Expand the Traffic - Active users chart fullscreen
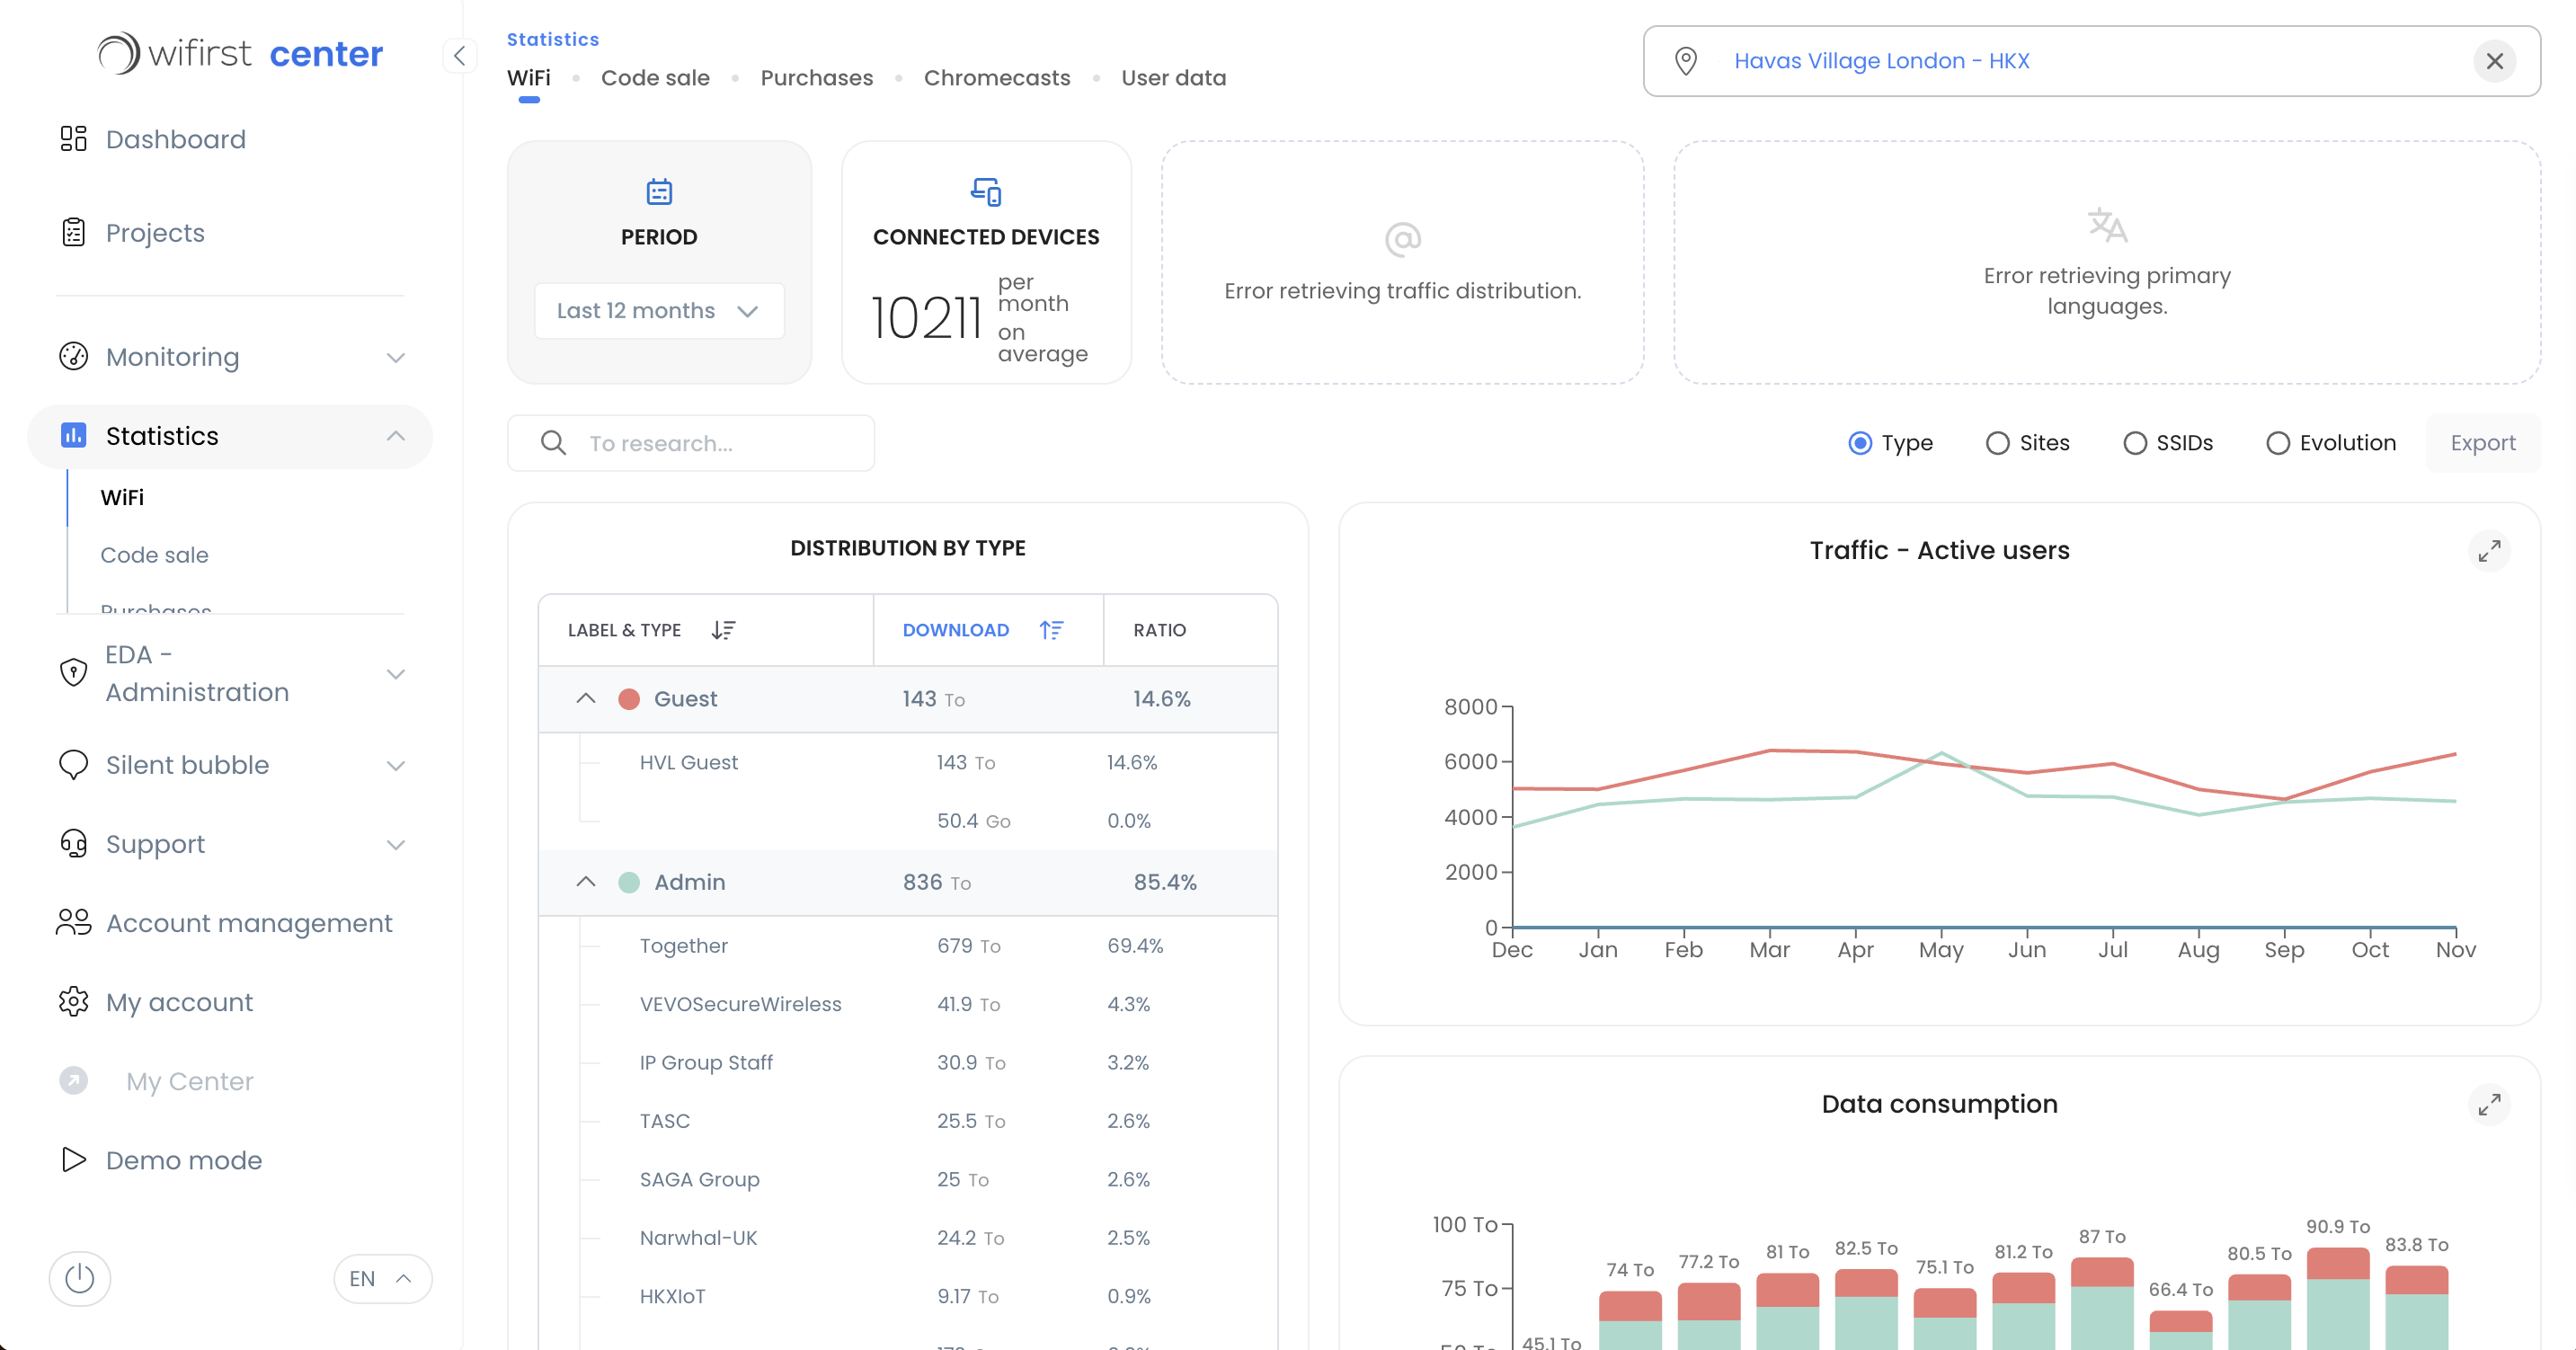Screen dimensions: 2576x1350 point(2491,550)
